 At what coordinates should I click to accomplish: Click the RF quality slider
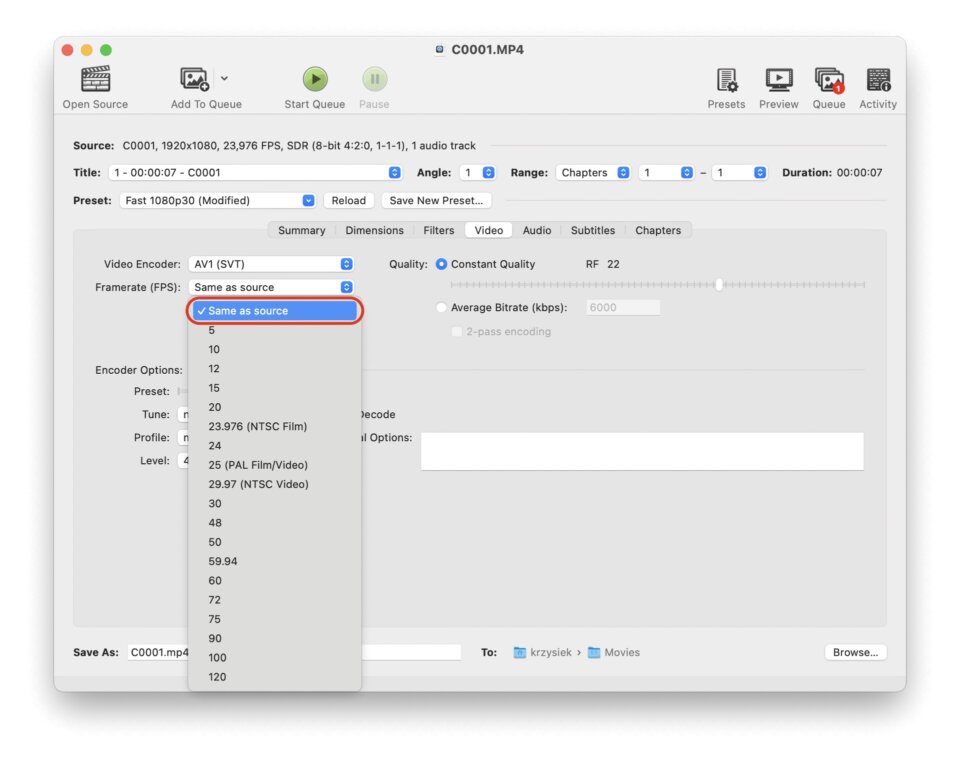tap(718, 285)
